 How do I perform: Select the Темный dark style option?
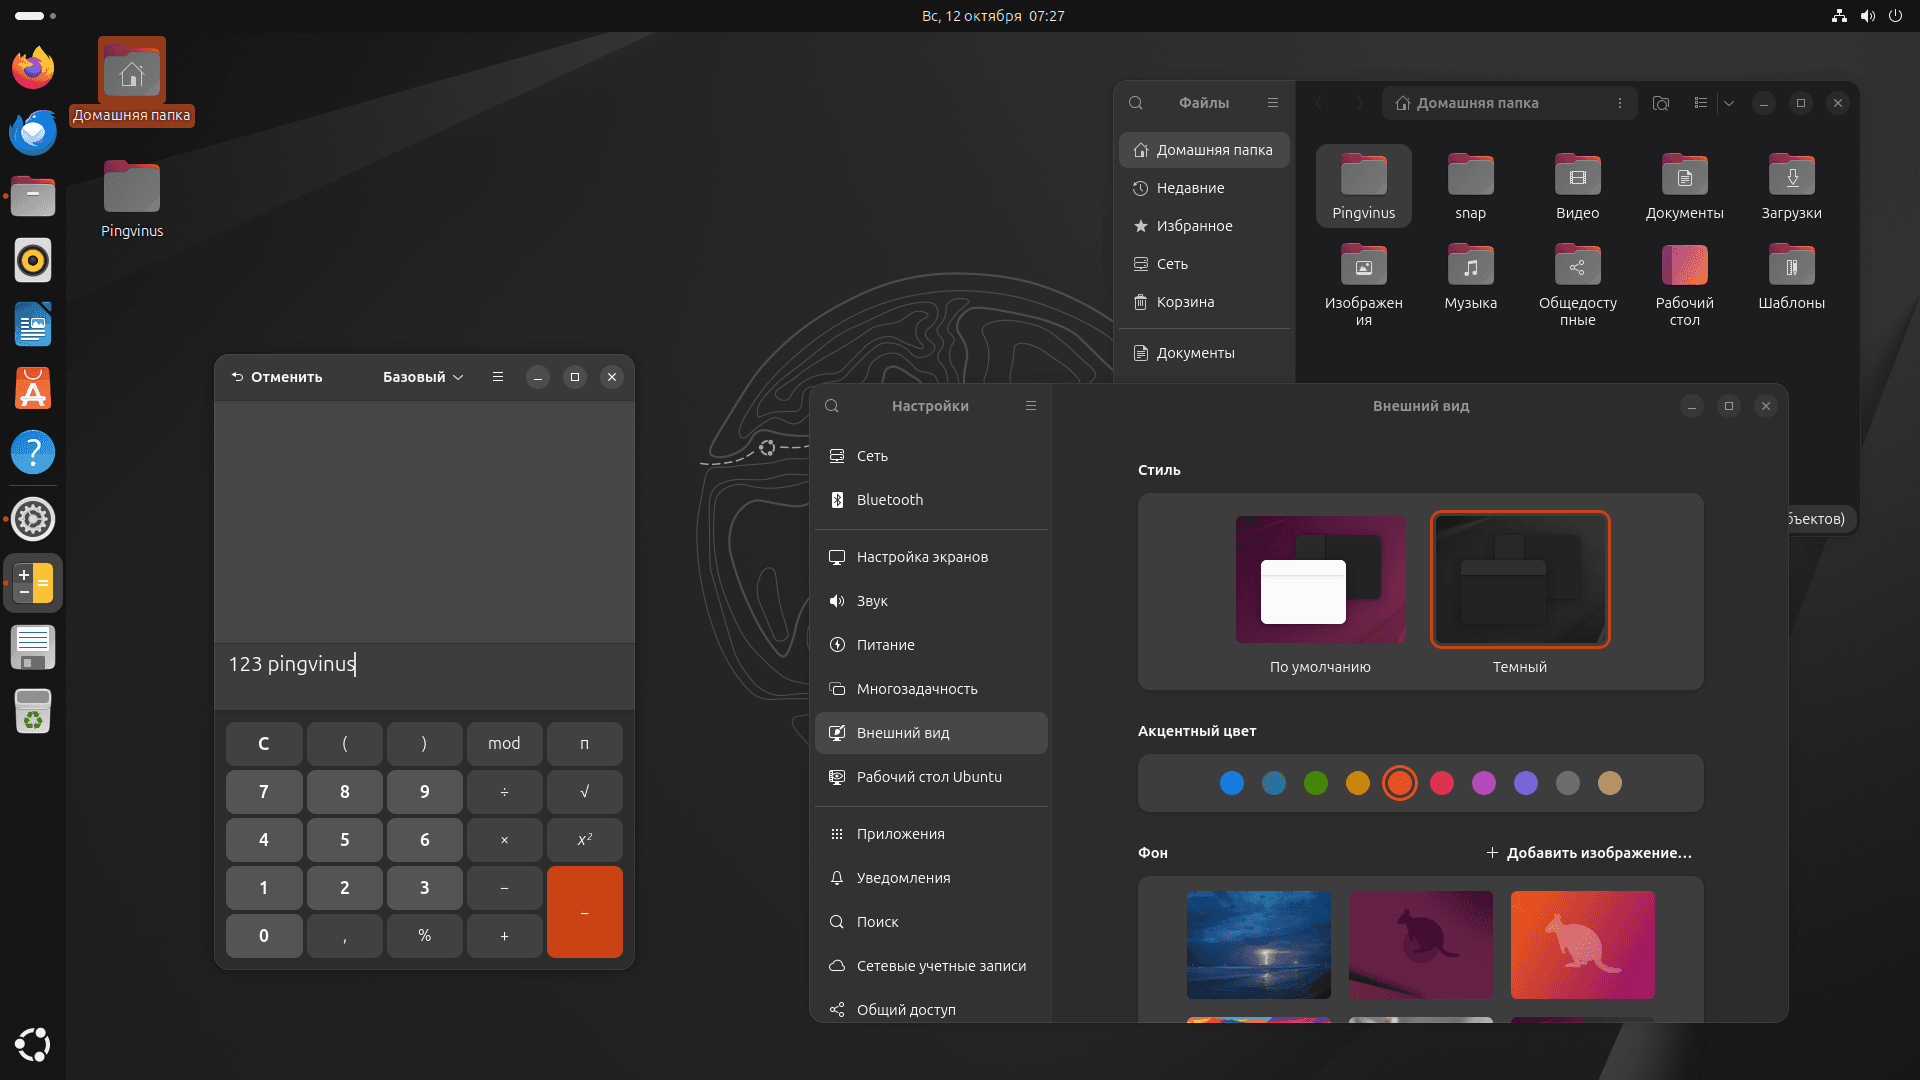1519,580
